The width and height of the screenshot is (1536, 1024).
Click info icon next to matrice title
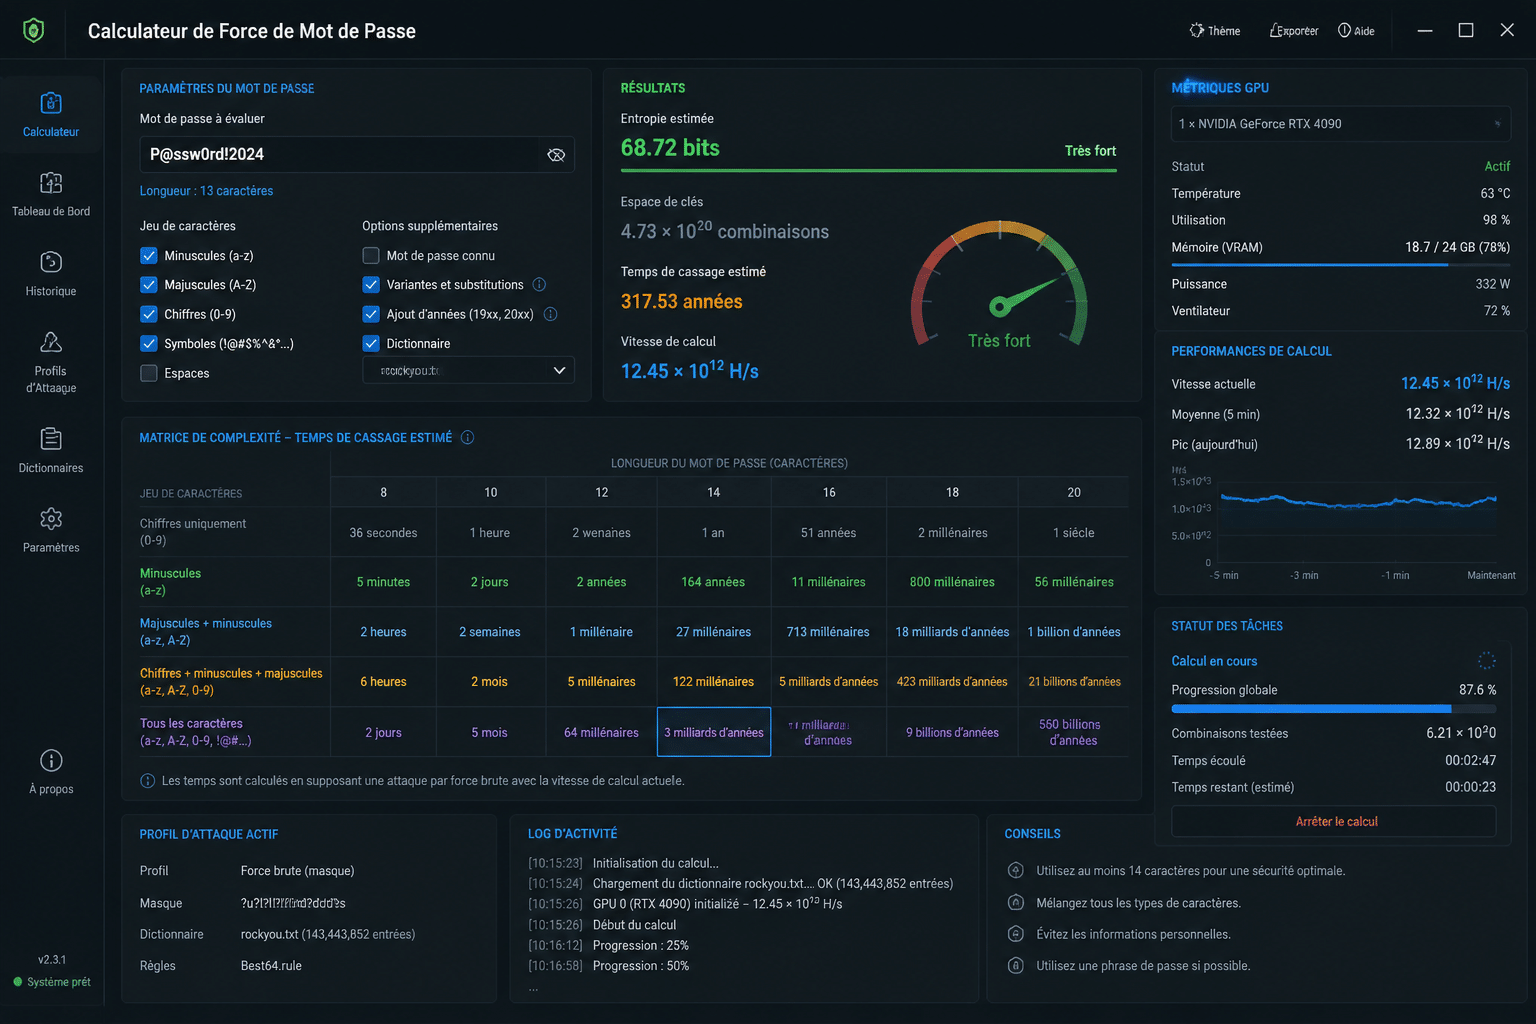467,438
